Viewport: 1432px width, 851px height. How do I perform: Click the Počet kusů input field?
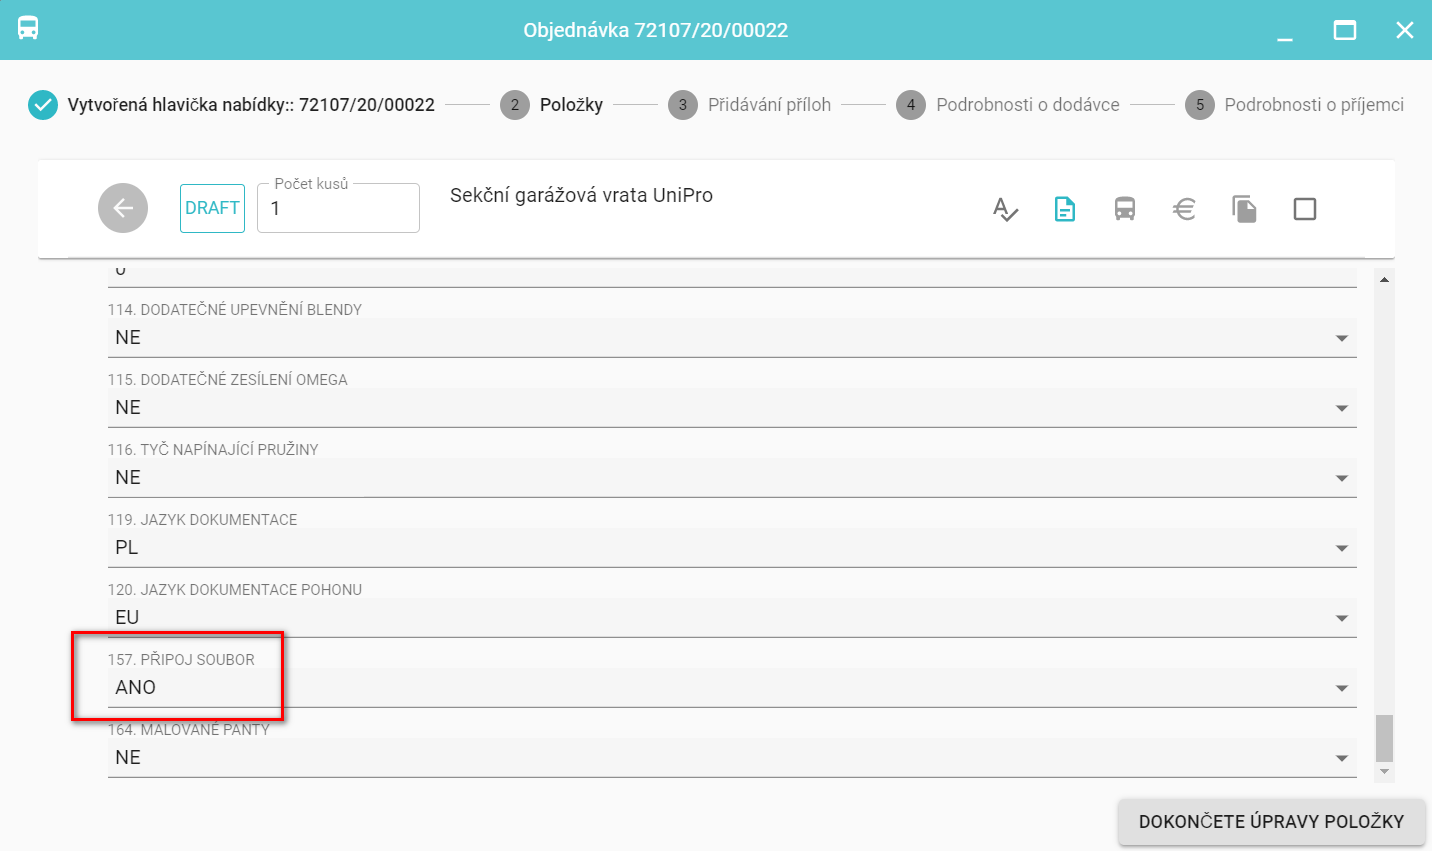coord(338,209)
